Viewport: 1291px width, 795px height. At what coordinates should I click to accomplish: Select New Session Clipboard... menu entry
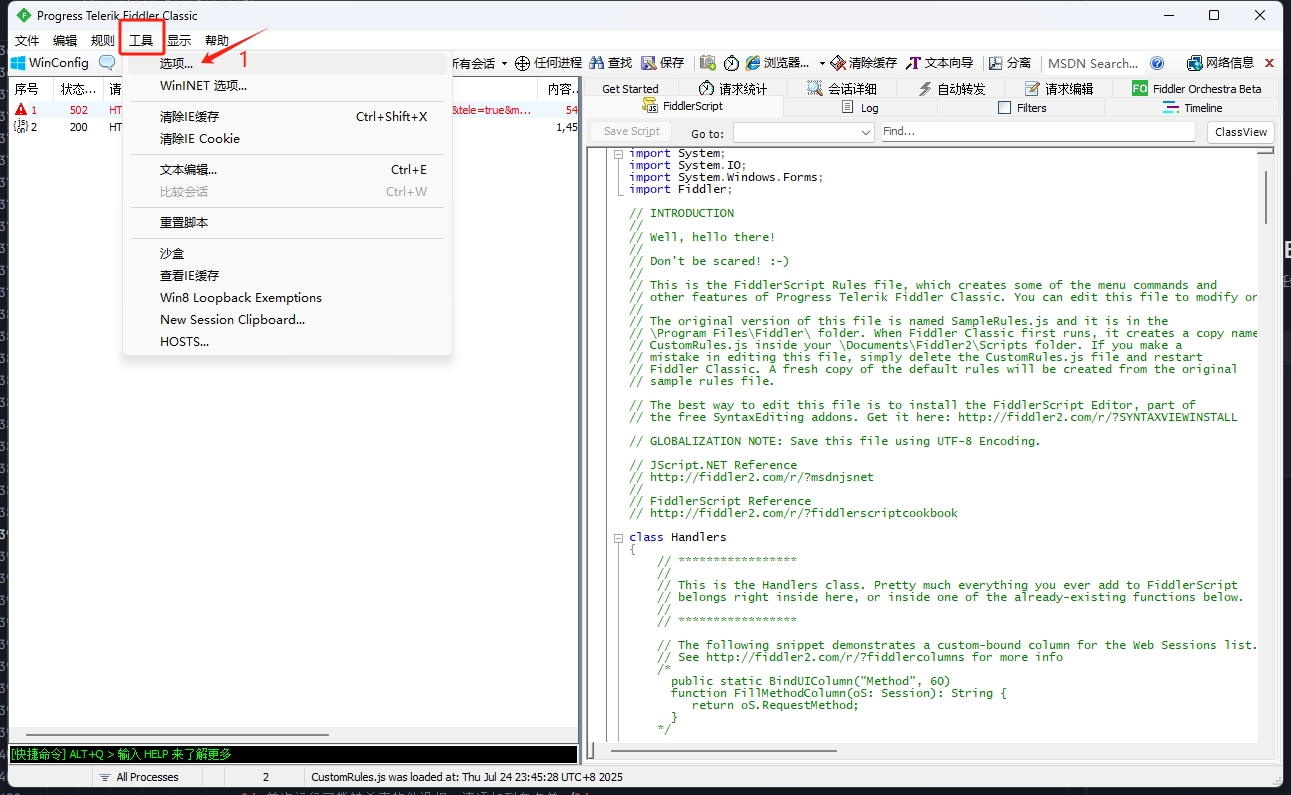point(287,320)
